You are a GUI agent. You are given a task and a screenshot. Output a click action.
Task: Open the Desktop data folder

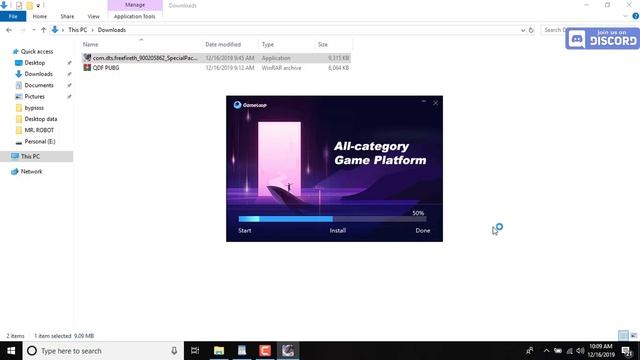(x=40, y=119)
